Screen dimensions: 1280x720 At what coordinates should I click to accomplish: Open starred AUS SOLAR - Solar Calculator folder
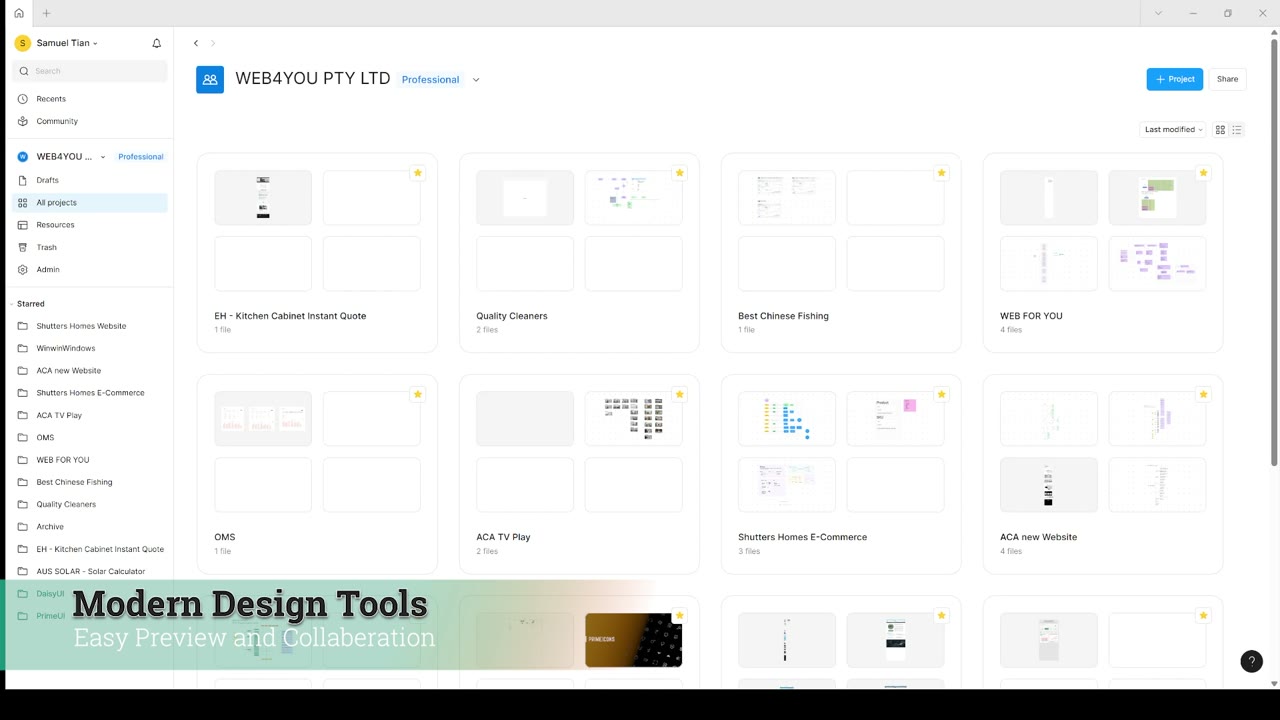click(x=89, y=572)
